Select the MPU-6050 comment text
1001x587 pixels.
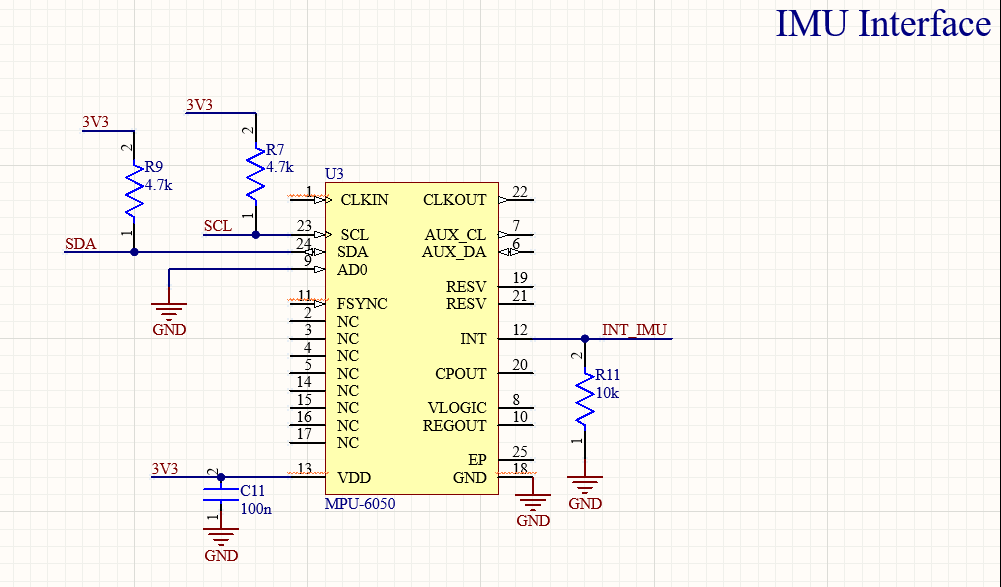click(360, 503)
